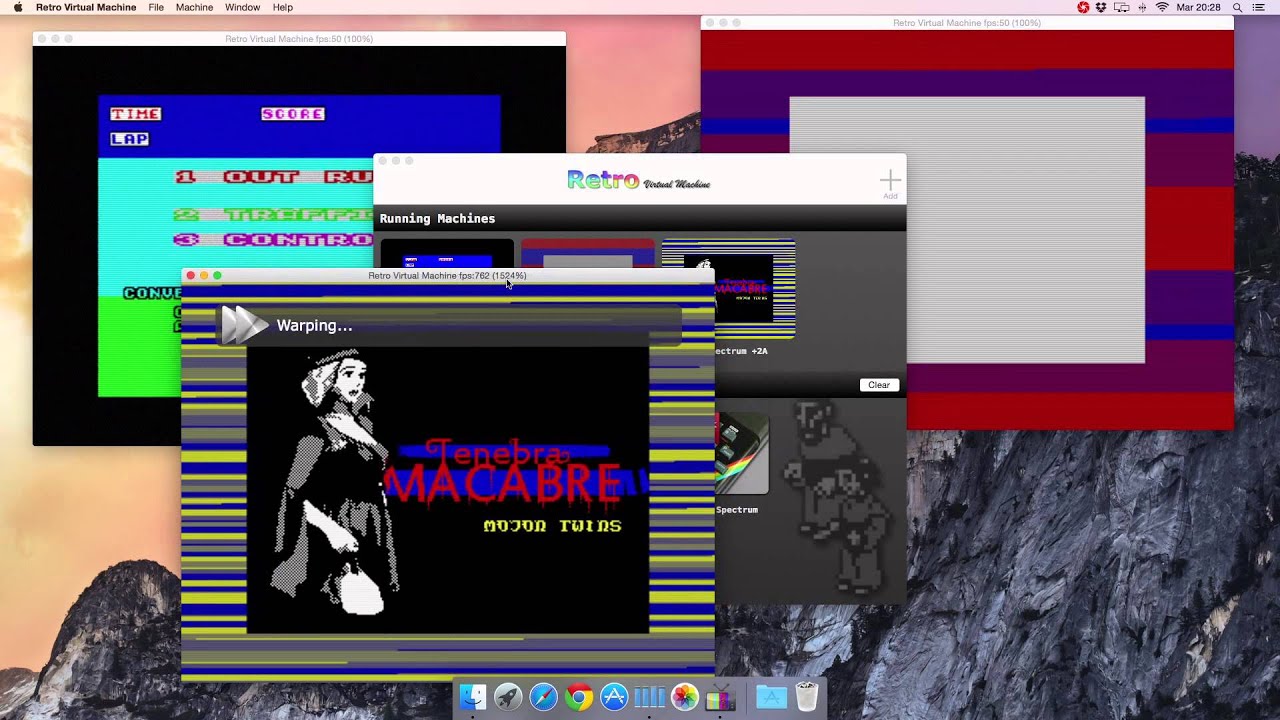Click the Spotlight search icon
1280x720 pixels.
(1237, 7)
